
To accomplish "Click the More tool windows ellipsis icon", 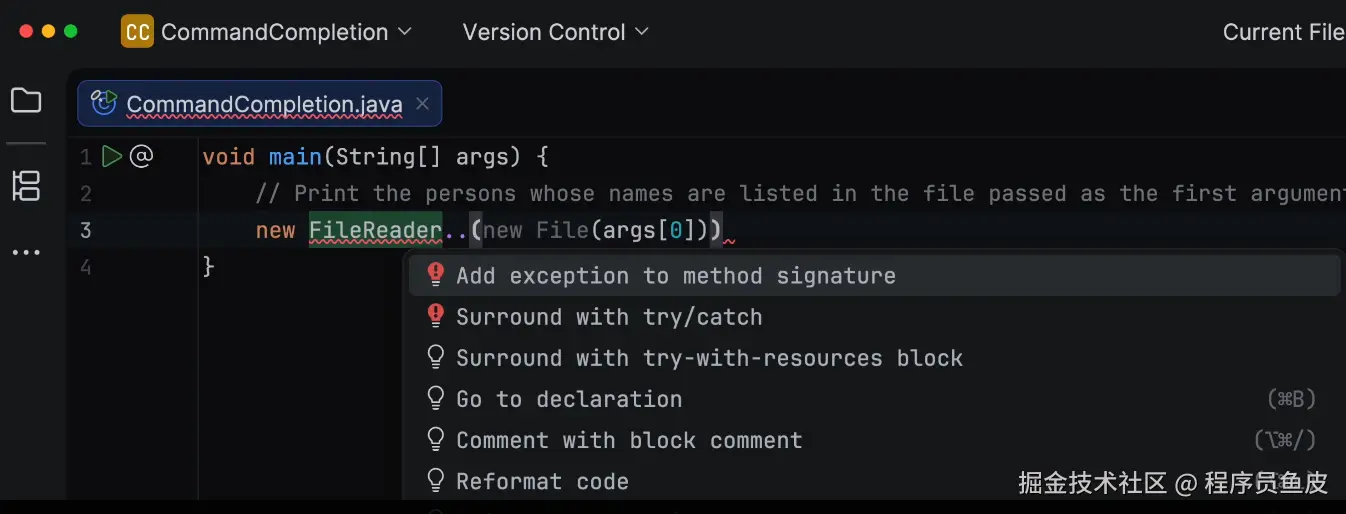I will pyautogui.click(x=26, y=253).
